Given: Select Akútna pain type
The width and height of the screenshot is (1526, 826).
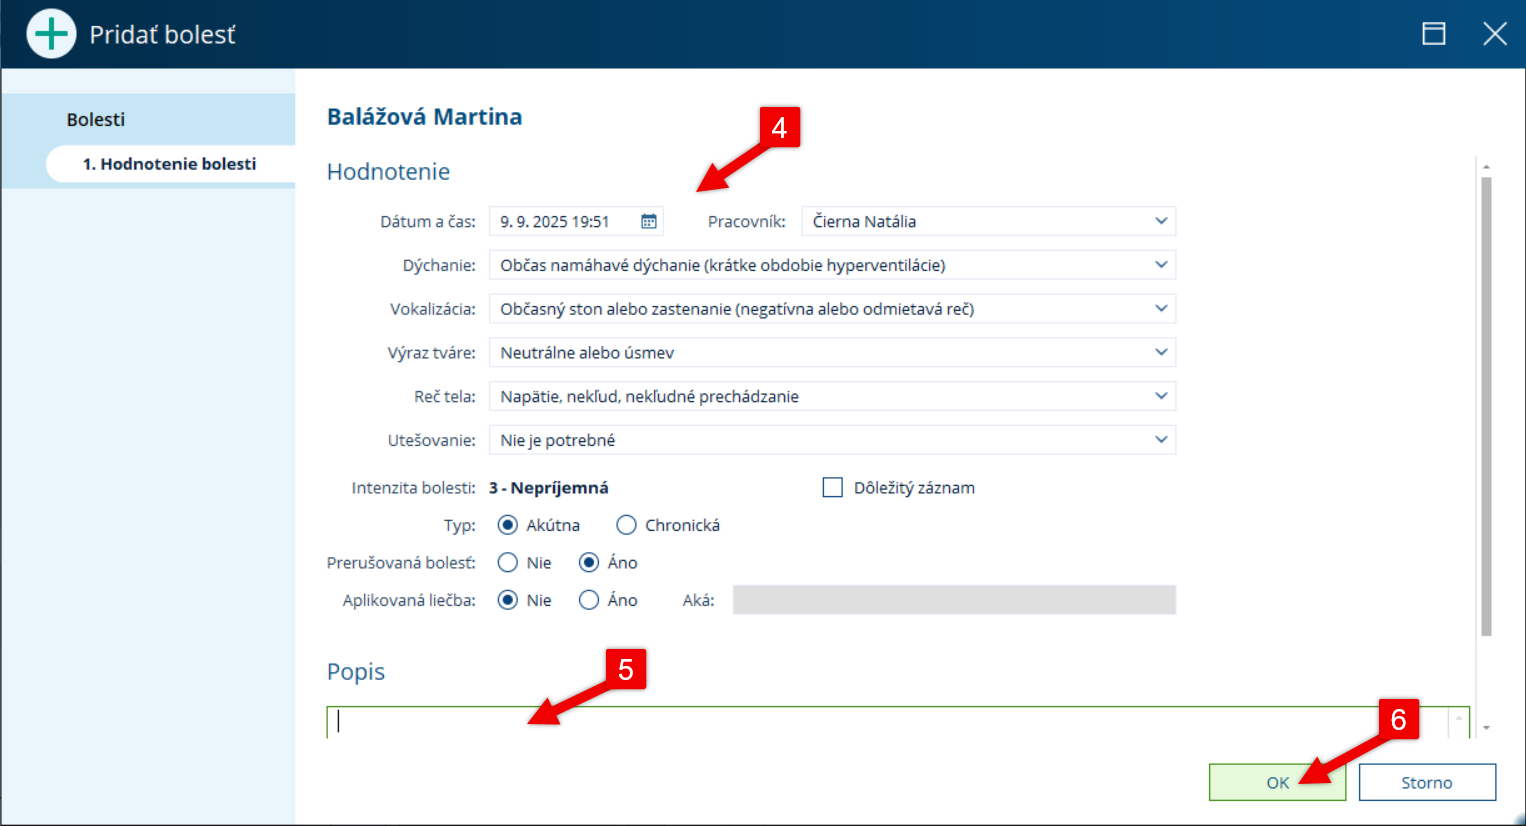Looking at the screenshot, I should pos(508,525).
